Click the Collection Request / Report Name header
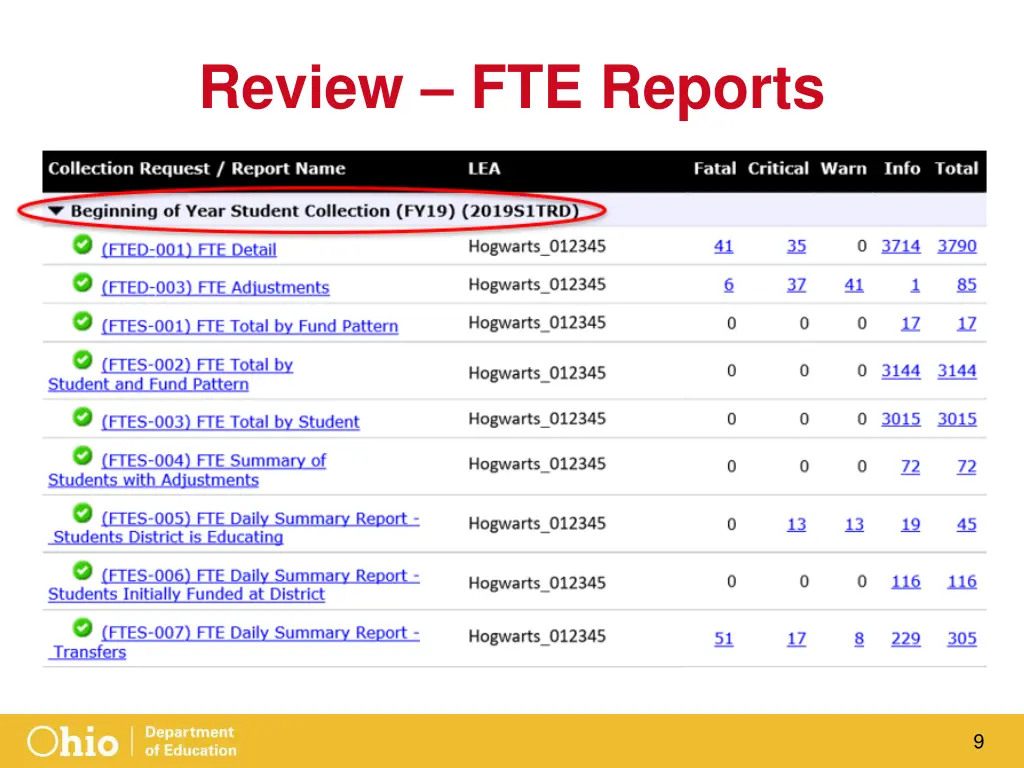Screen dimensions: 1024x768 [197, 168]
